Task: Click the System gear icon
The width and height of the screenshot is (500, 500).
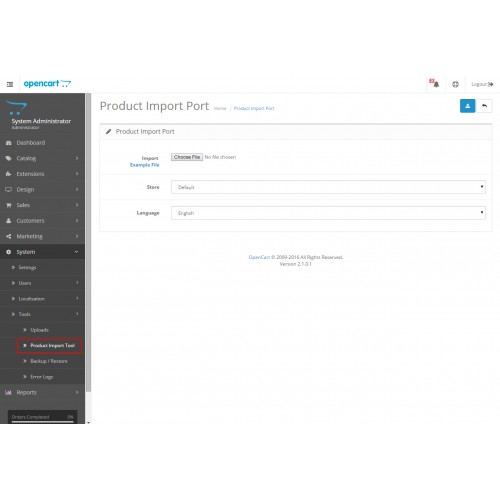Action: [9, 252]
